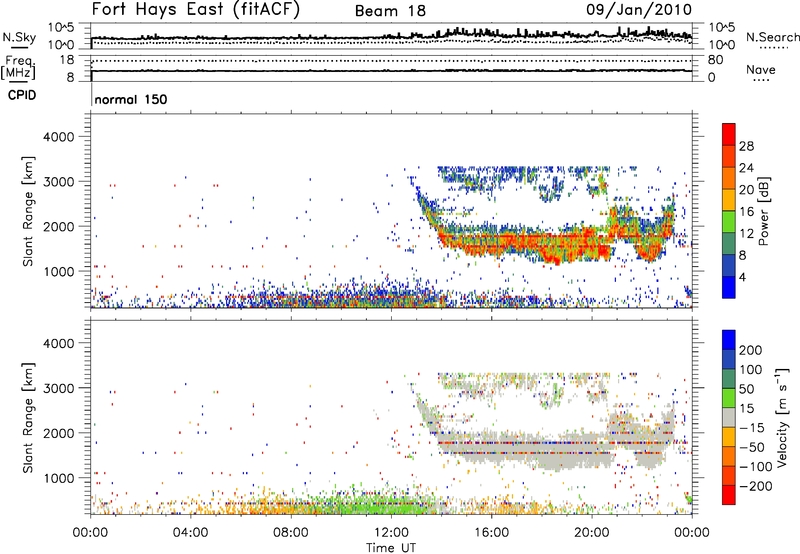
Task: Pick the green 12–16 dB Power colorbar segment
Action: point(729,221)
